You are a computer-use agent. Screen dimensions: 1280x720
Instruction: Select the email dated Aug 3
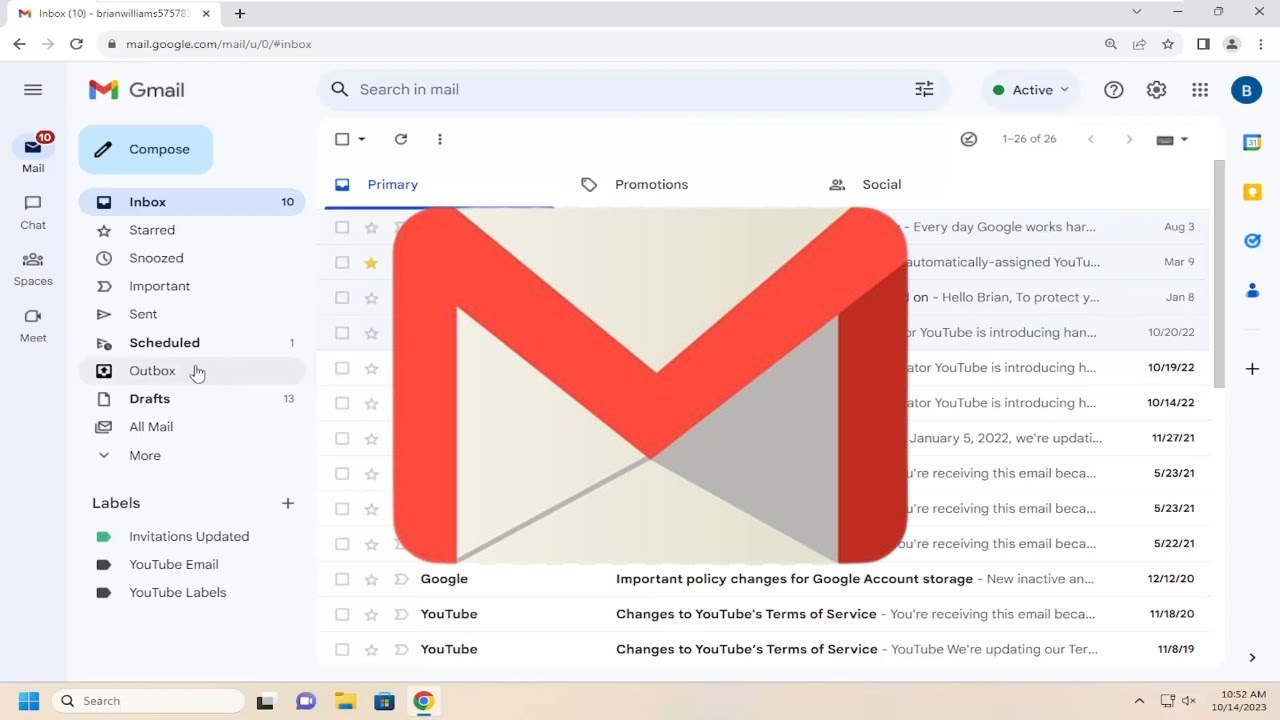coord(342,227)
